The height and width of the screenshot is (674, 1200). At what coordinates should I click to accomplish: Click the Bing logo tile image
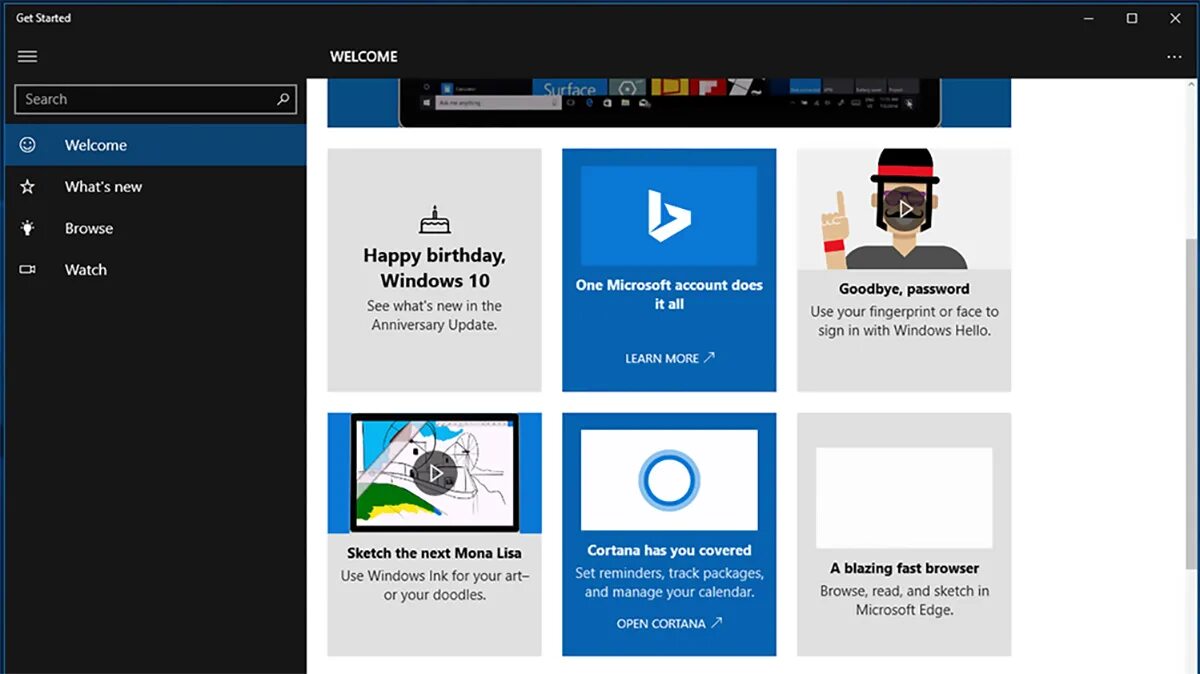(669, 215)
